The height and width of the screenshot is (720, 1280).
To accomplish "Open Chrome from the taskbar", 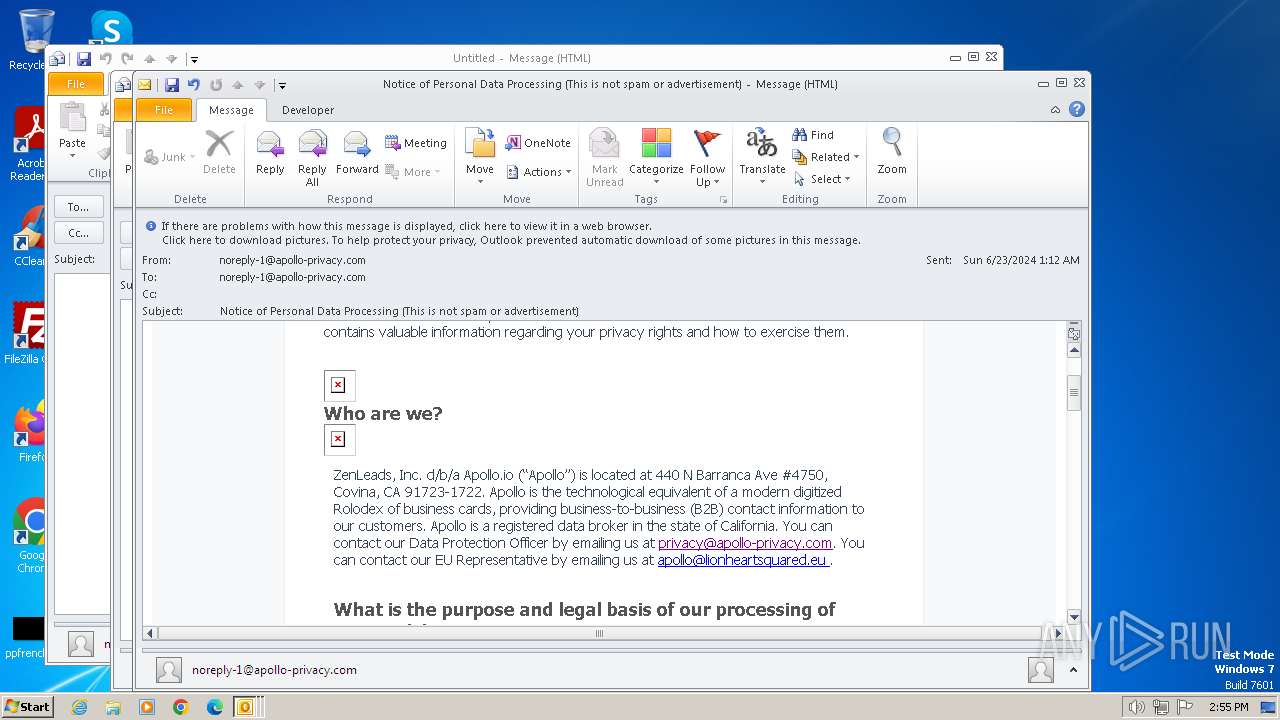I will [x=181, y=707].
